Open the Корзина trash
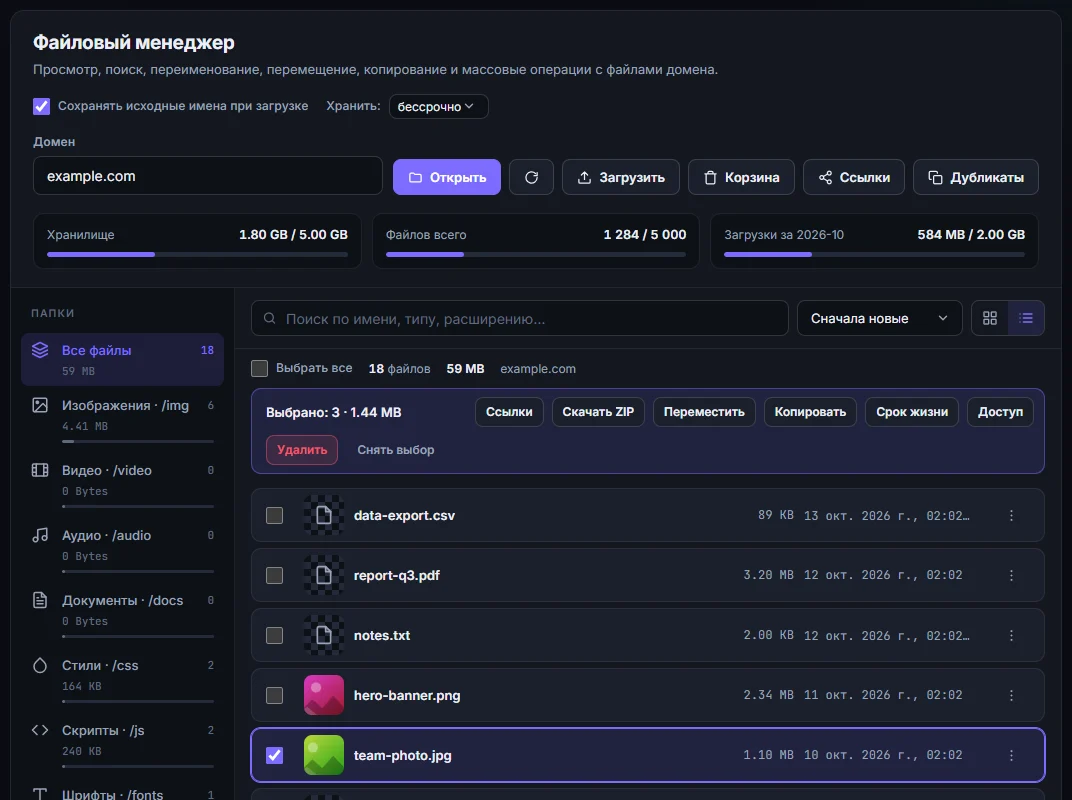 coord(741,177)
